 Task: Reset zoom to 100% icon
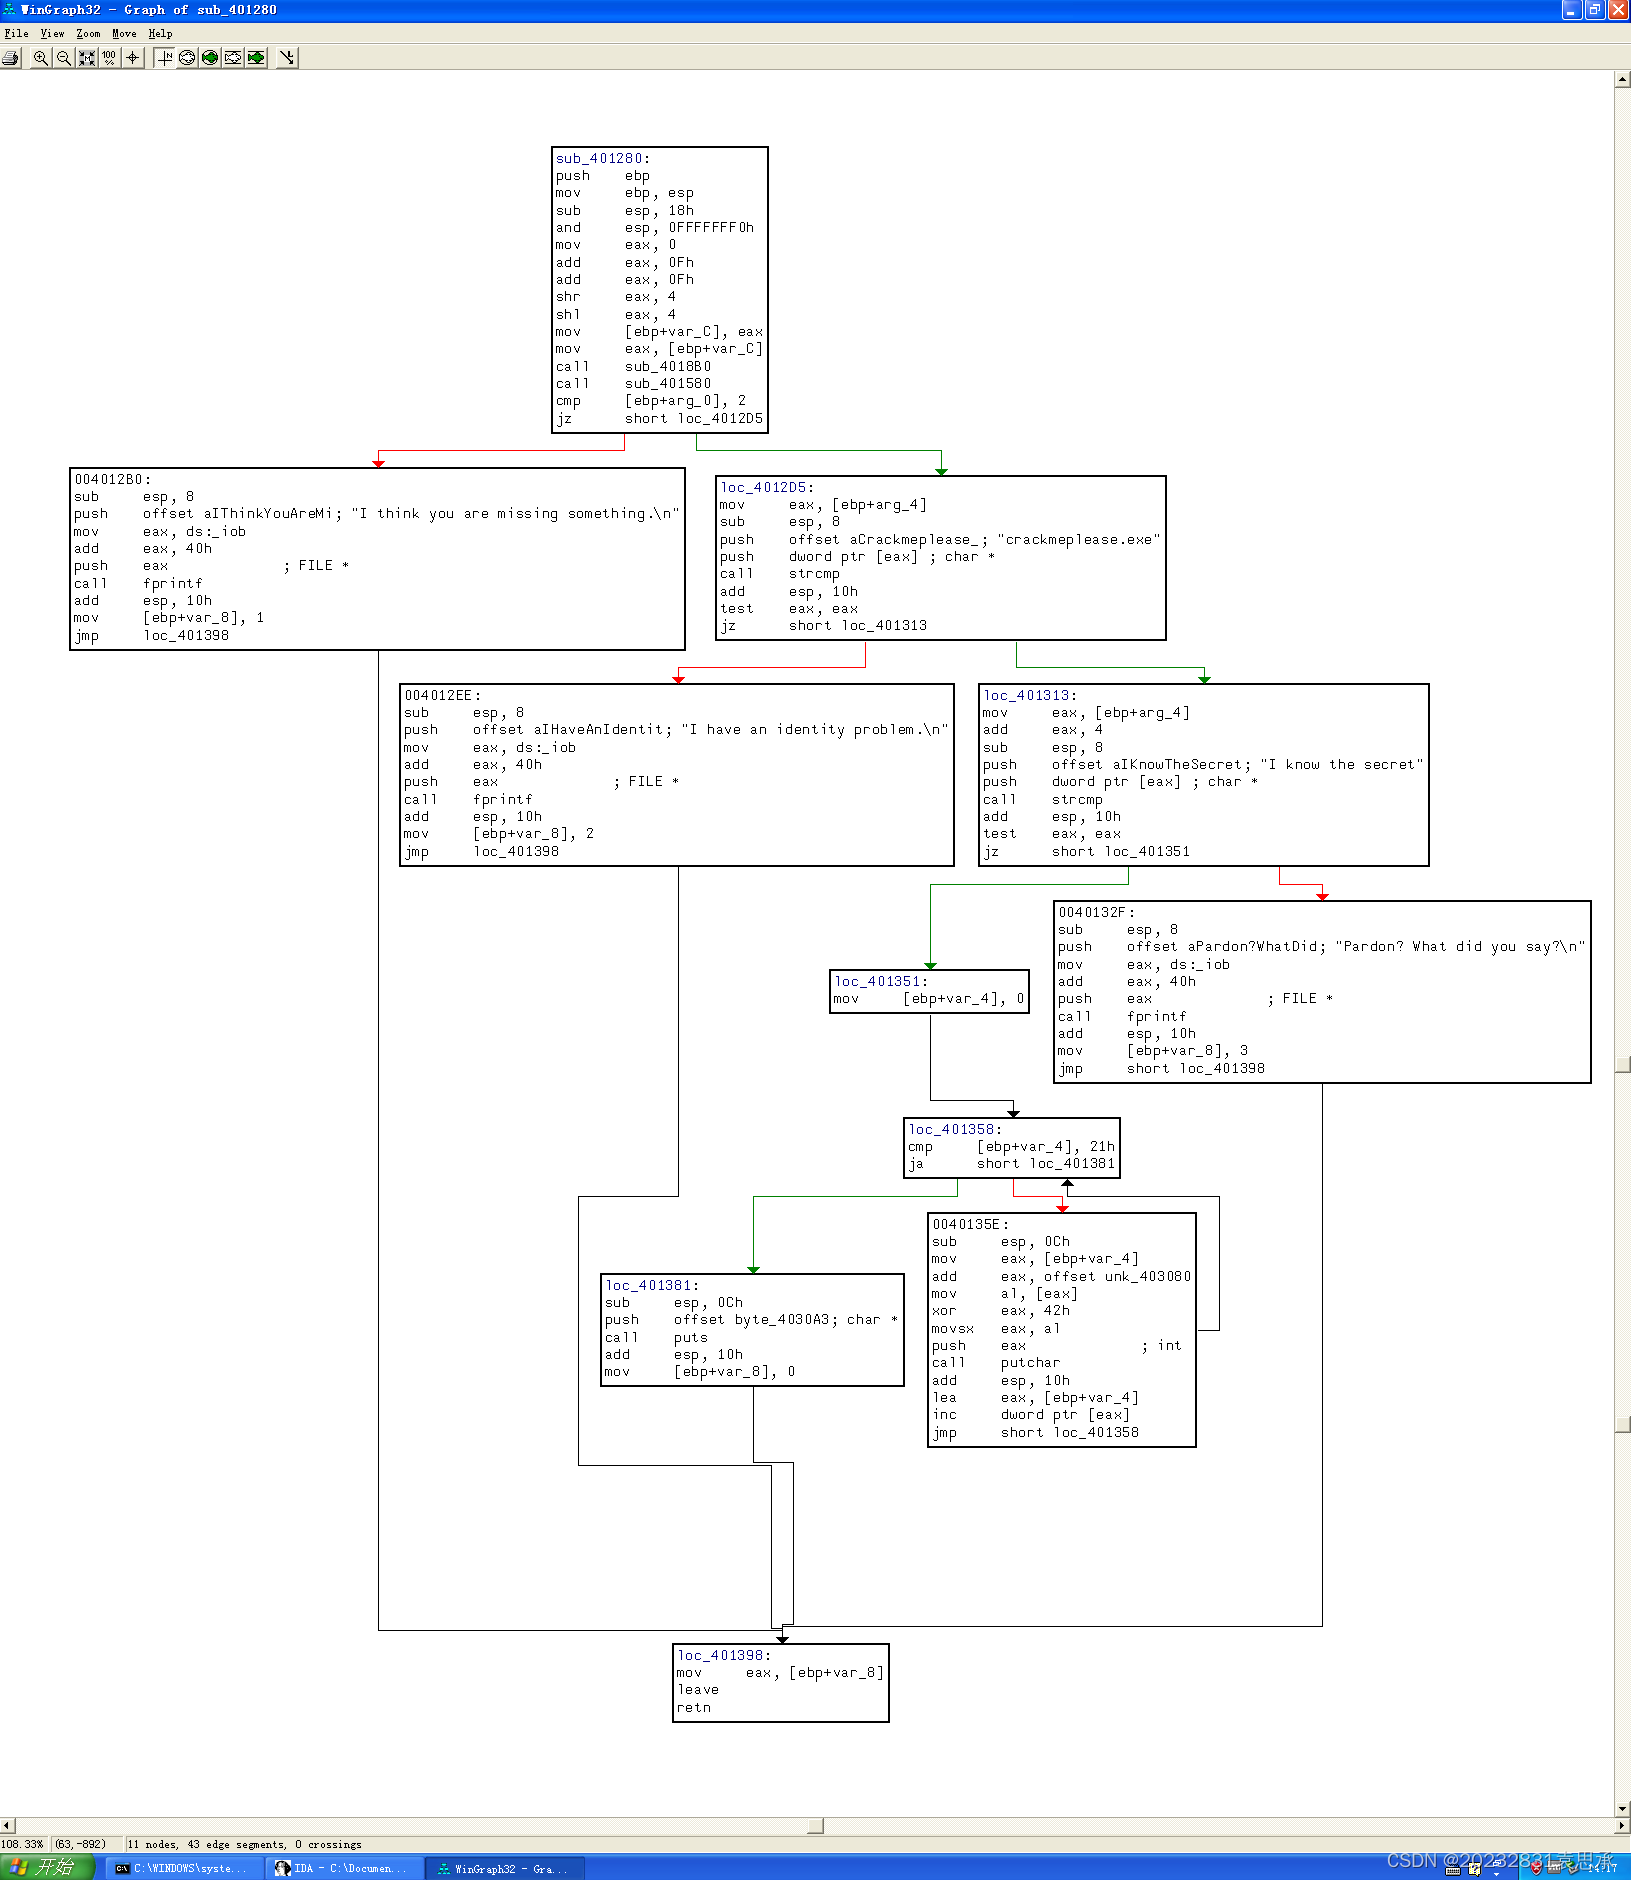point(109,58)
